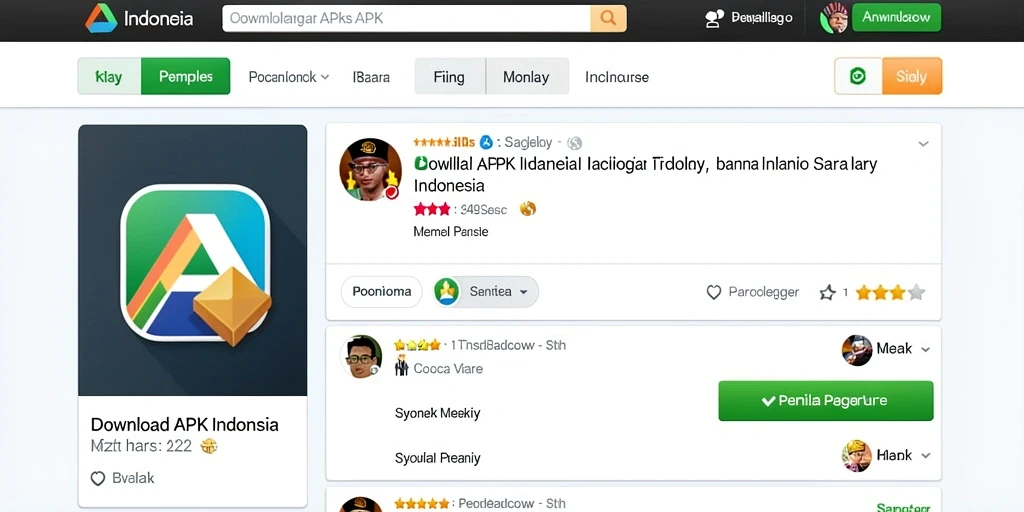
Task: Switch to the Pemples tab
Action: 185,76
